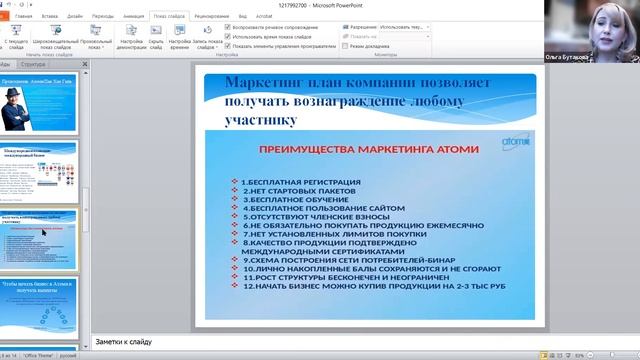
Task: Click the 'русский' language indicator
Action: [68, 356]
